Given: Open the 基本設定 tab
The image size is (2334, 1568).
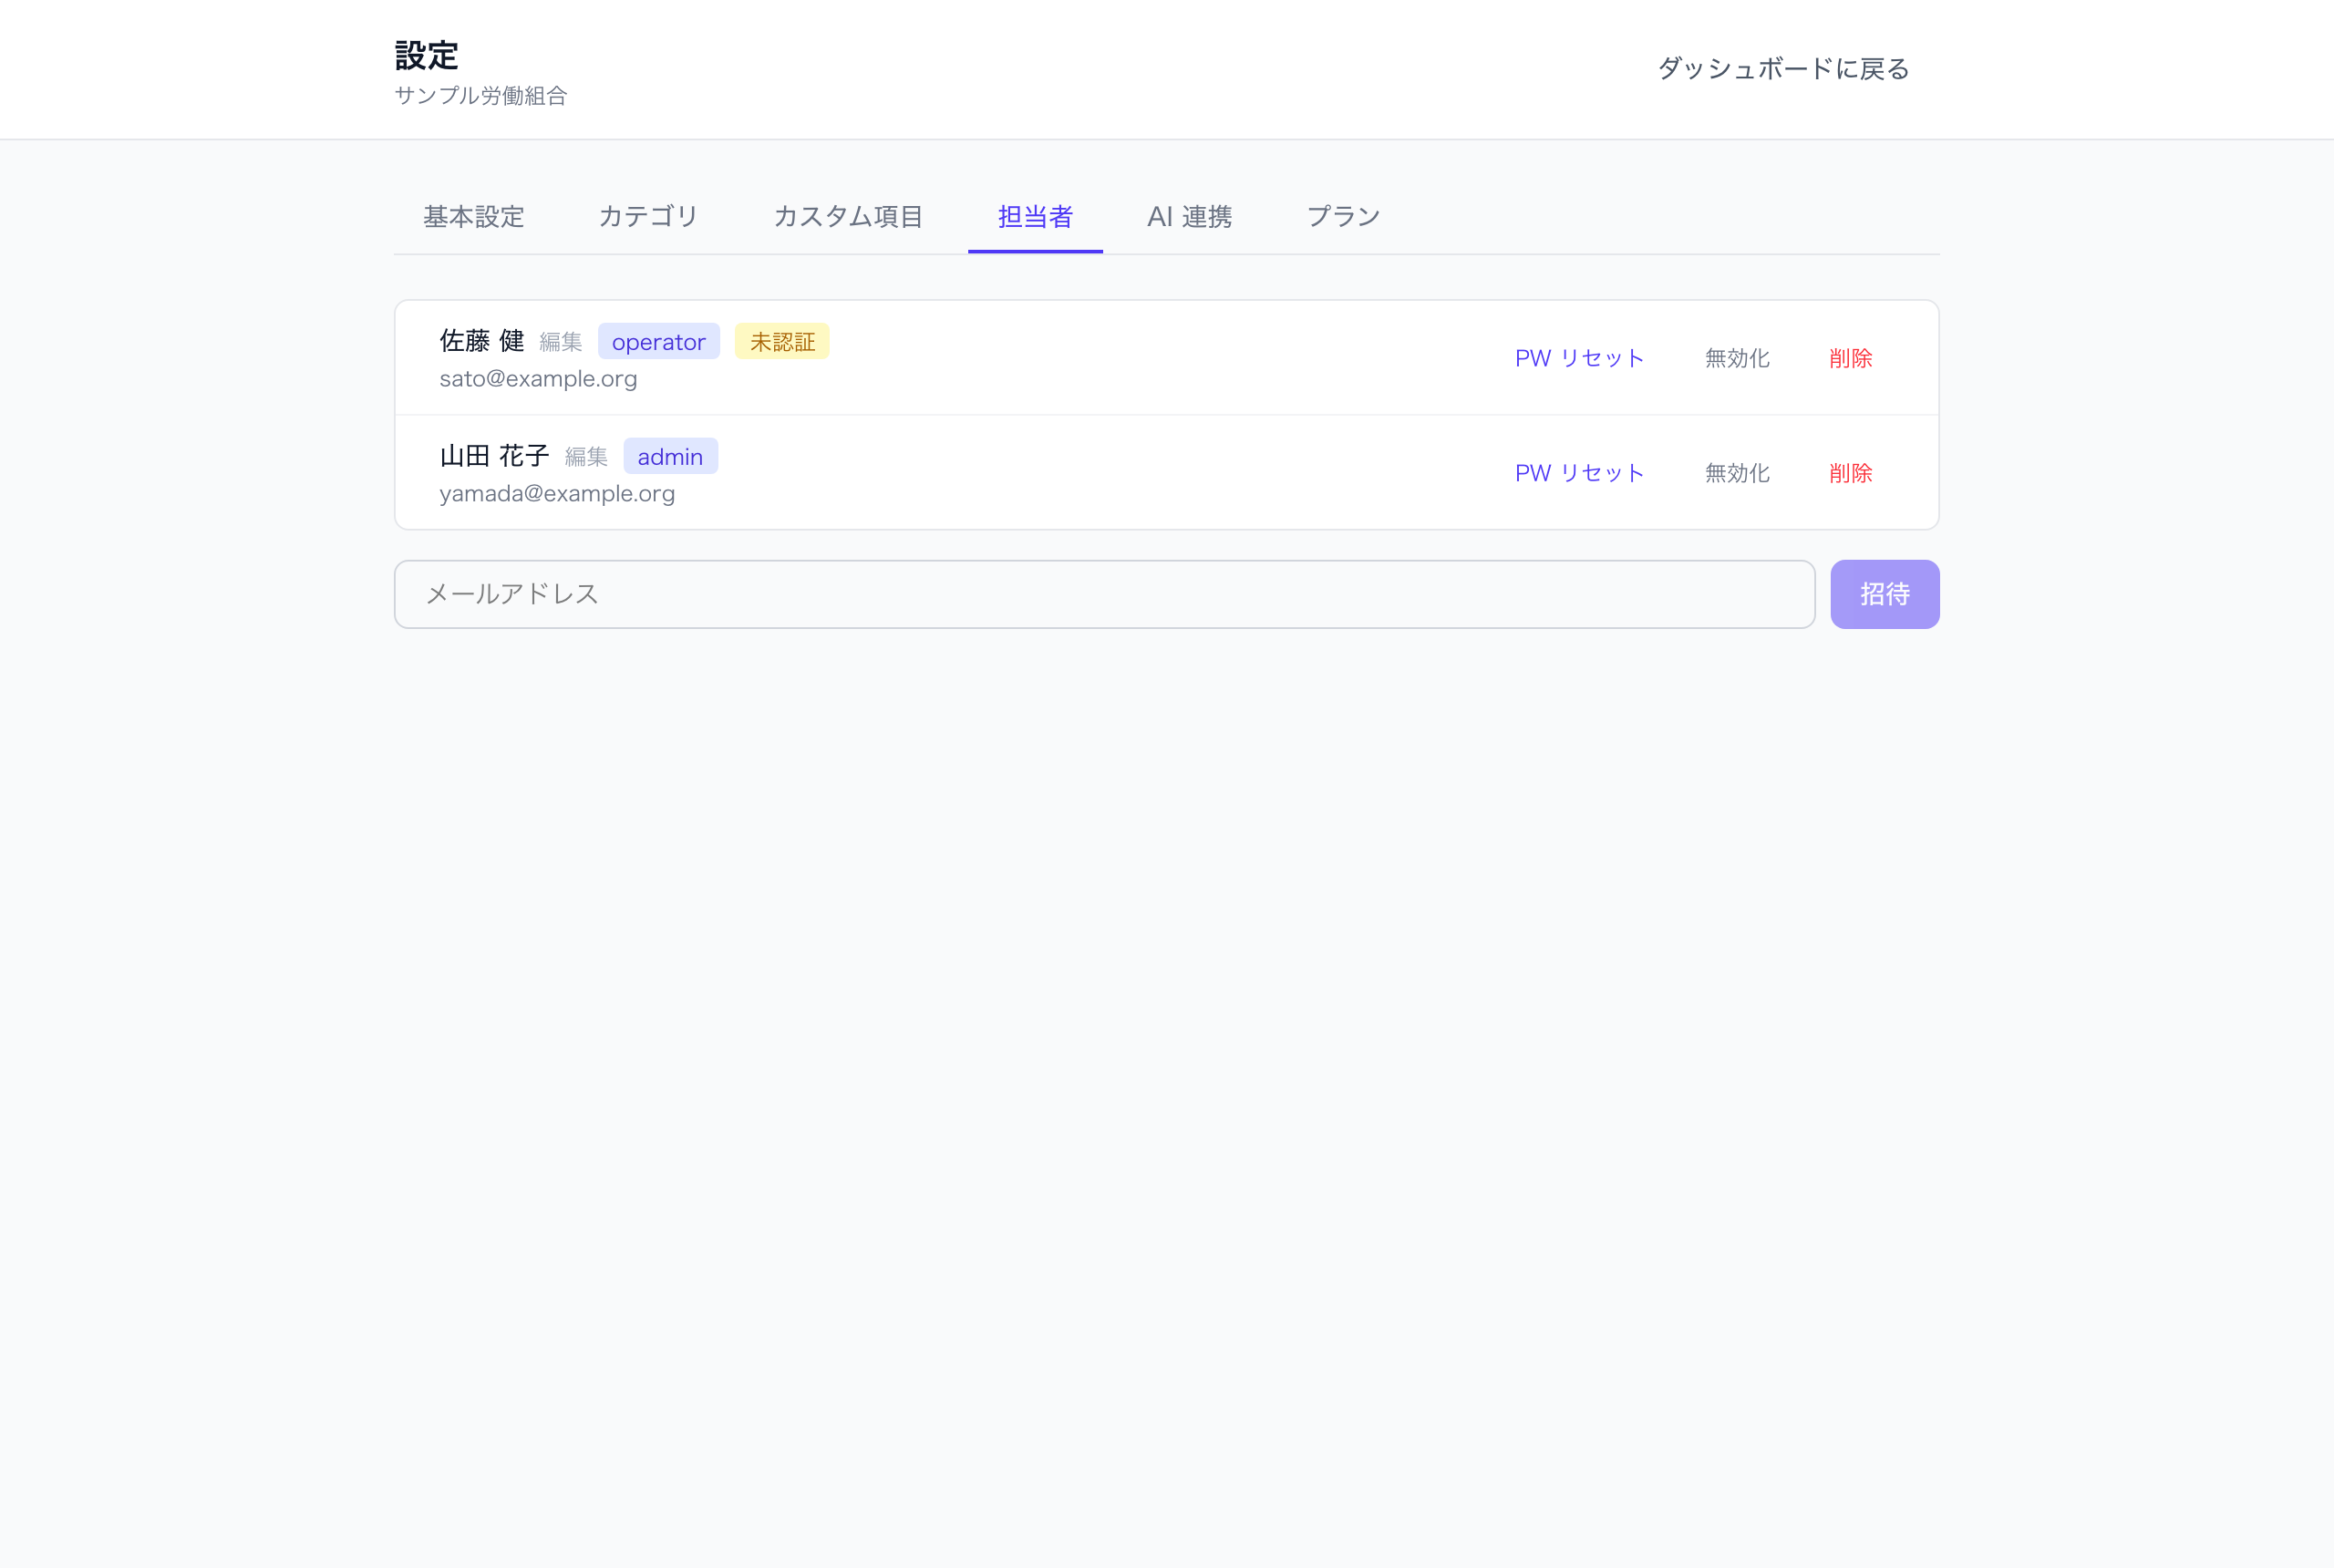Looking at the screenshot, I should 473,217.
